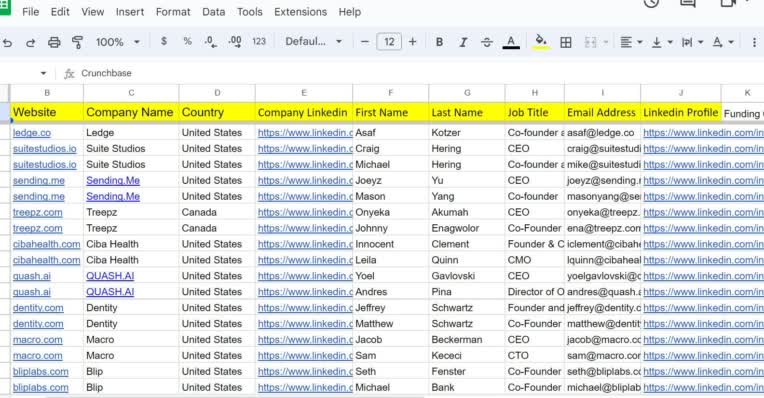
Task: Select the CTO job title cell
Action: (x=535, y=356)
